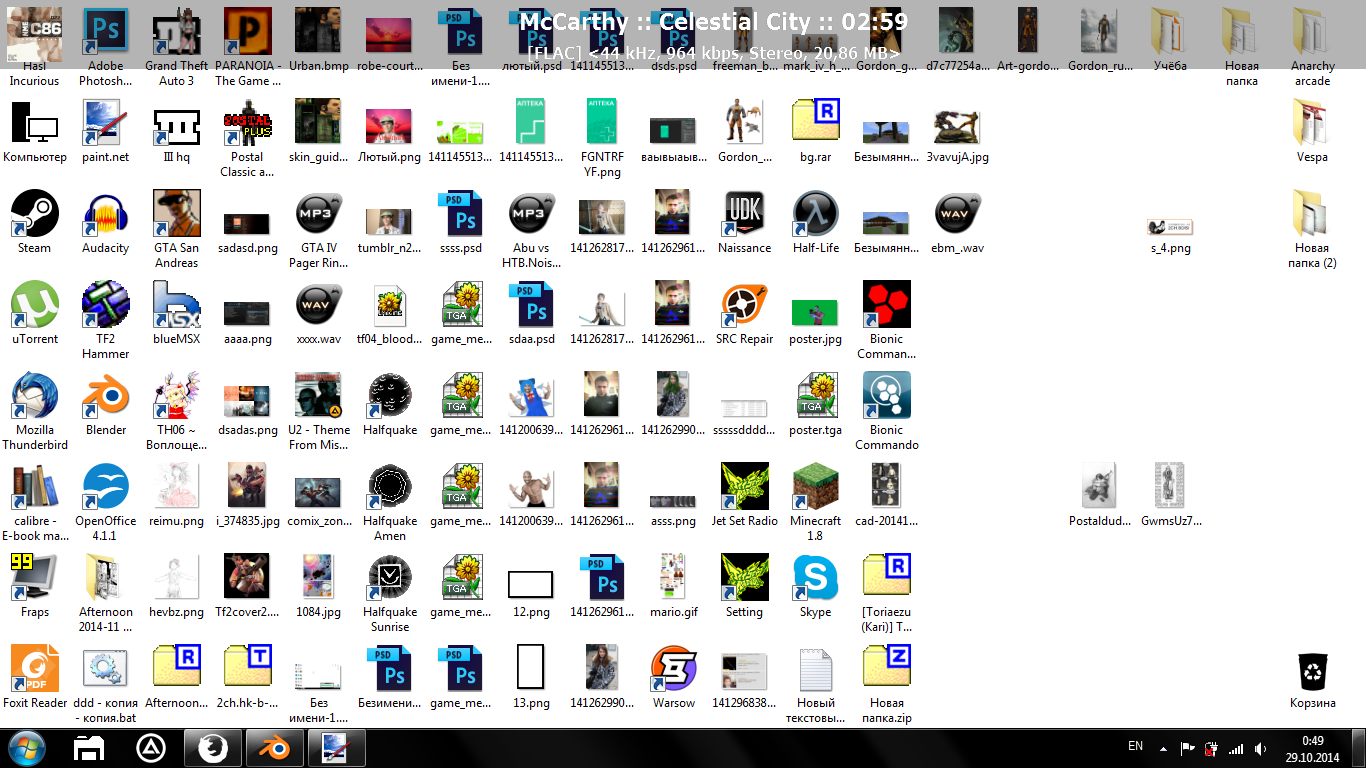Select the ssss.psd Photoshop file

pos(460,215)
